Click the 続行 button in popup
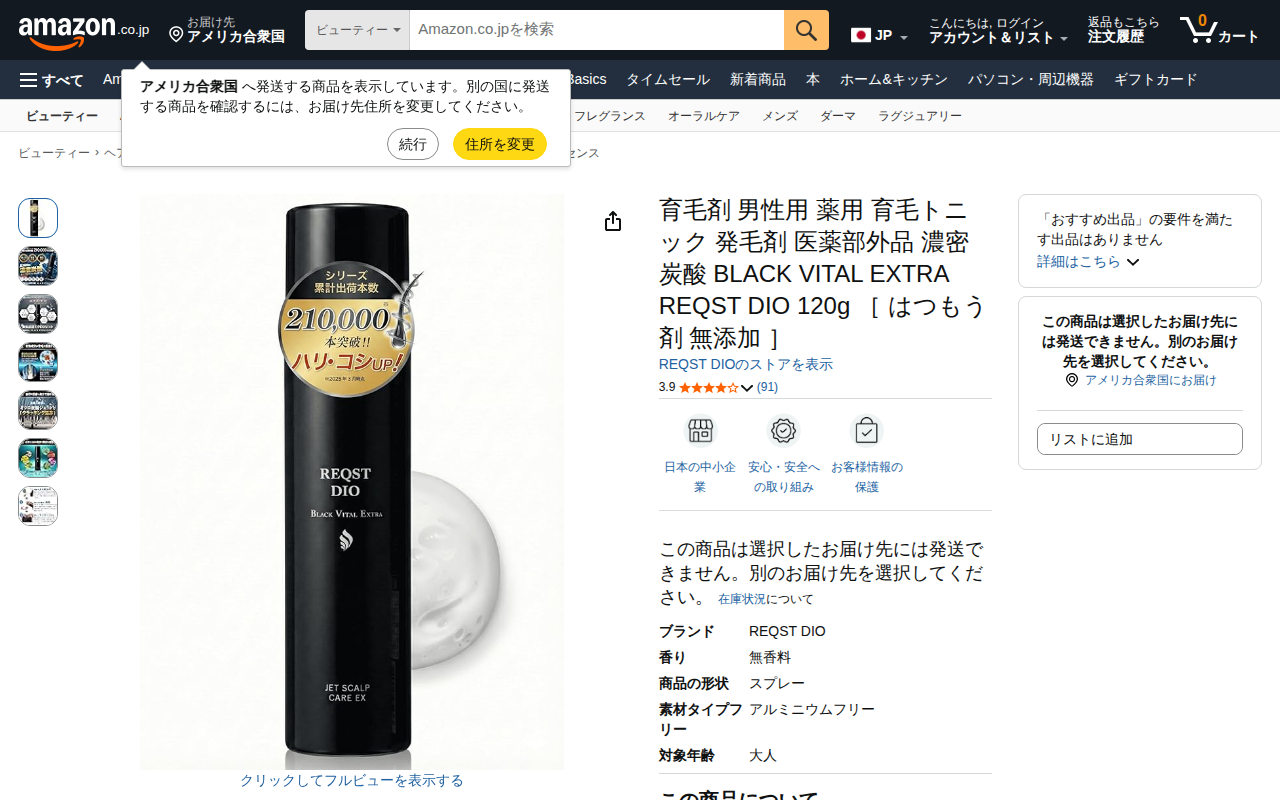 click(x=413, y=144)
